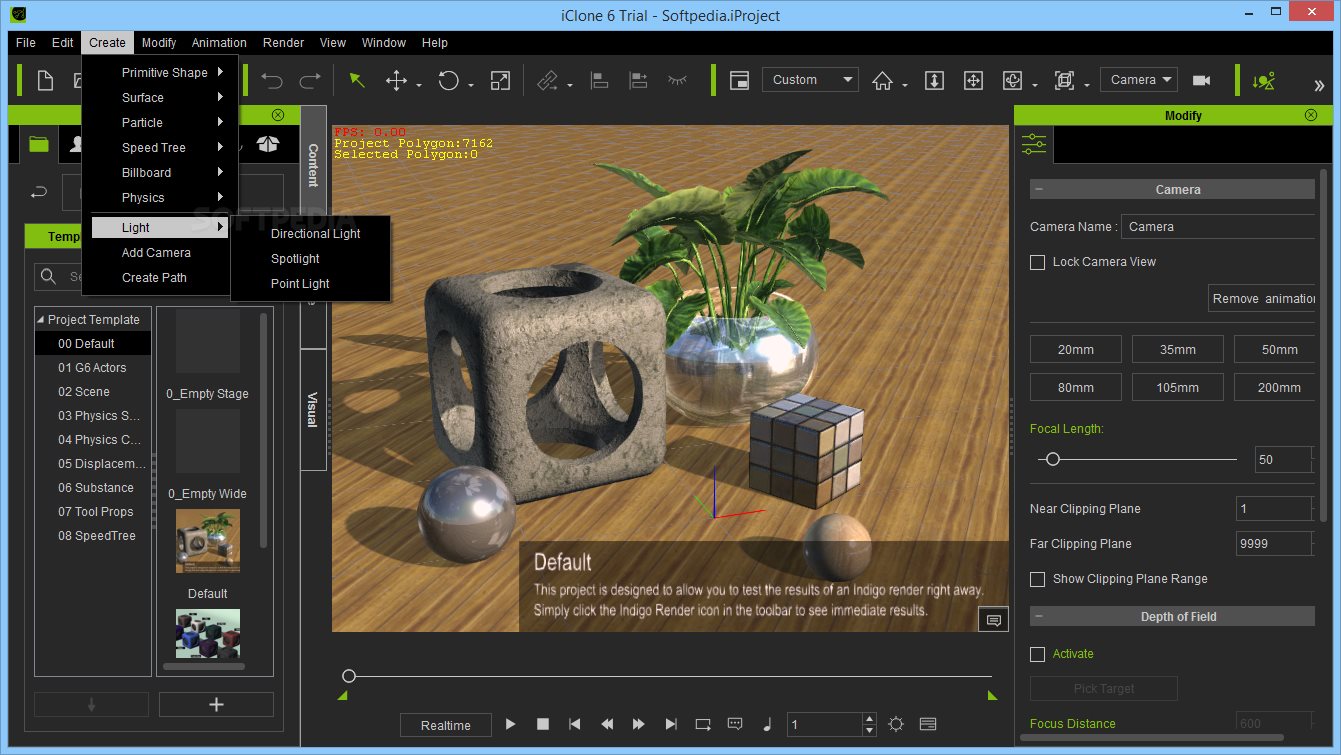This screenshot has width=1341, height=755.
Task: Click the New Project document icon
Action: pos(45,80)
